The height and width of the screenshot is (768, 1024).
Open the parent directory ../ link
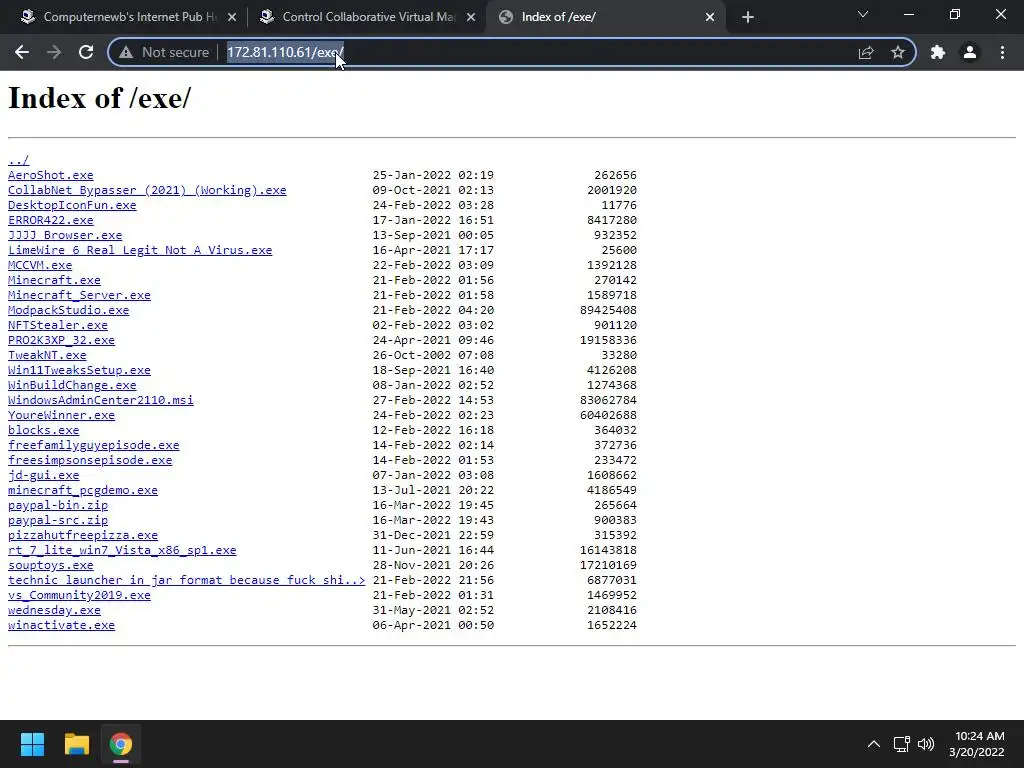click(18, 160)
